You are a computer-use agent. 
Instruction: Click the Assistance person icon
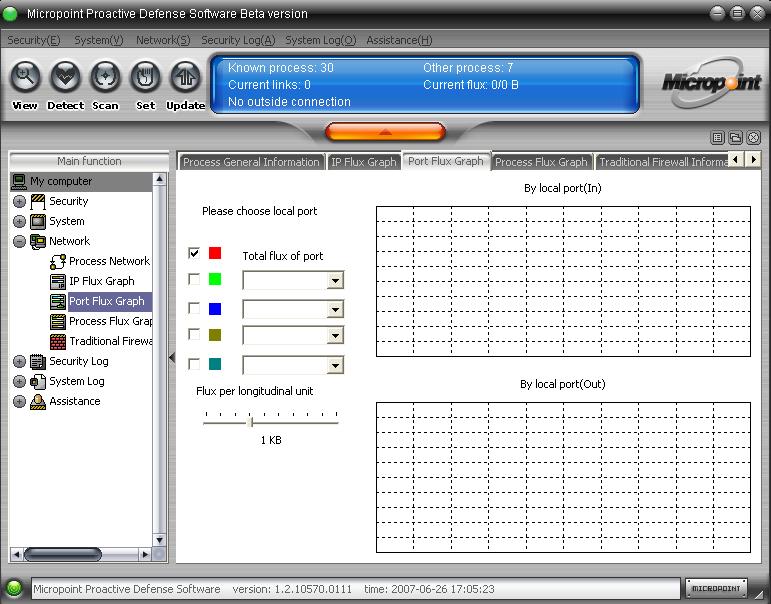point(38,401)
